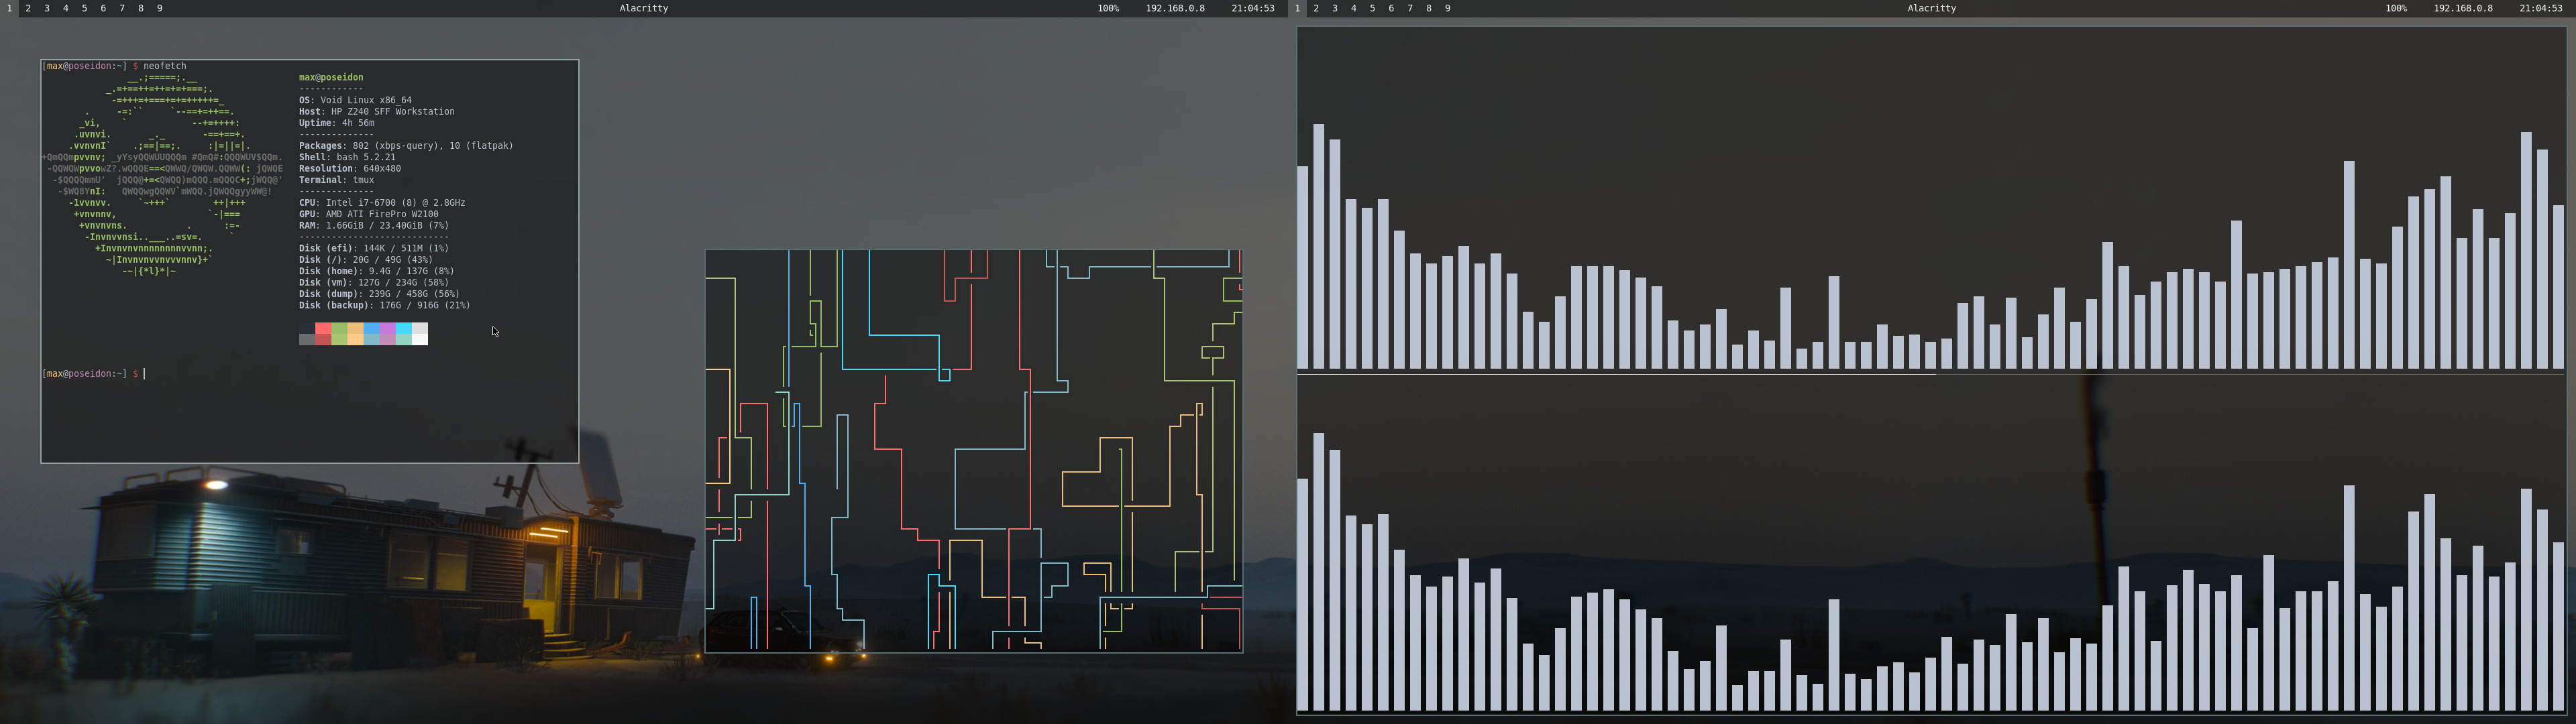Click the 100% indicator on right bar

2396,8
